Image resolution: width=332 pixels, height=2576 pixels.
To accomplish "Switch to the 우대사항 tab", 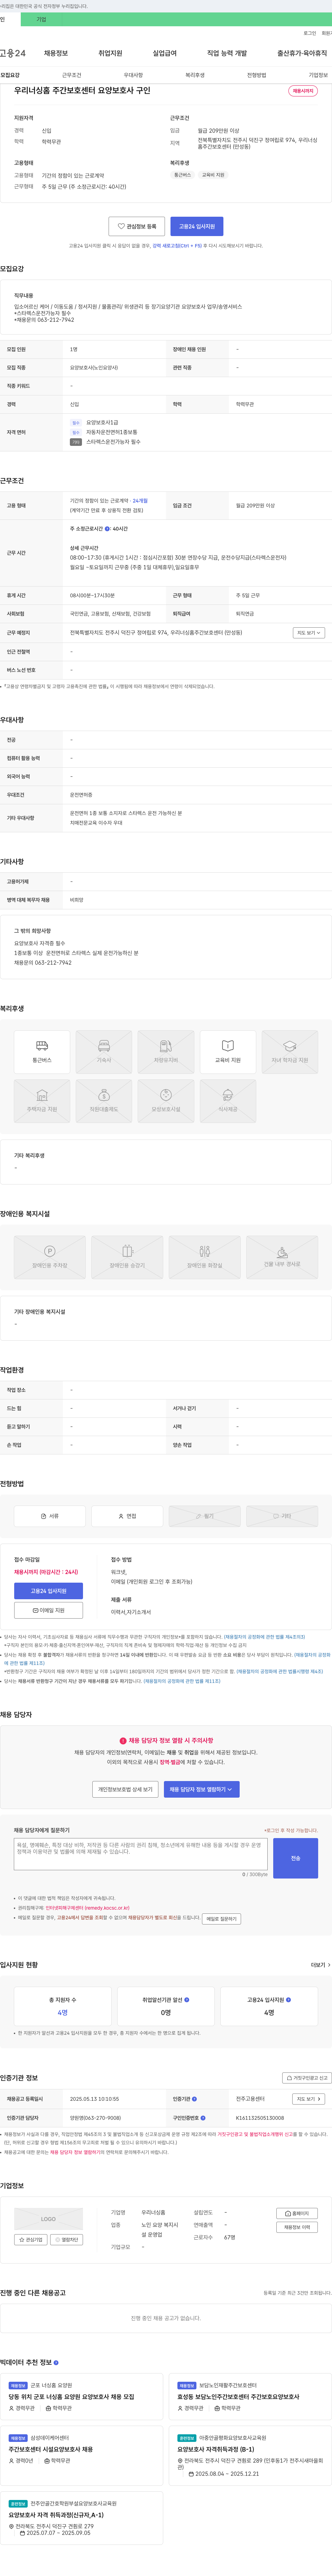I will pyautogui.click(x=133, y=75).
